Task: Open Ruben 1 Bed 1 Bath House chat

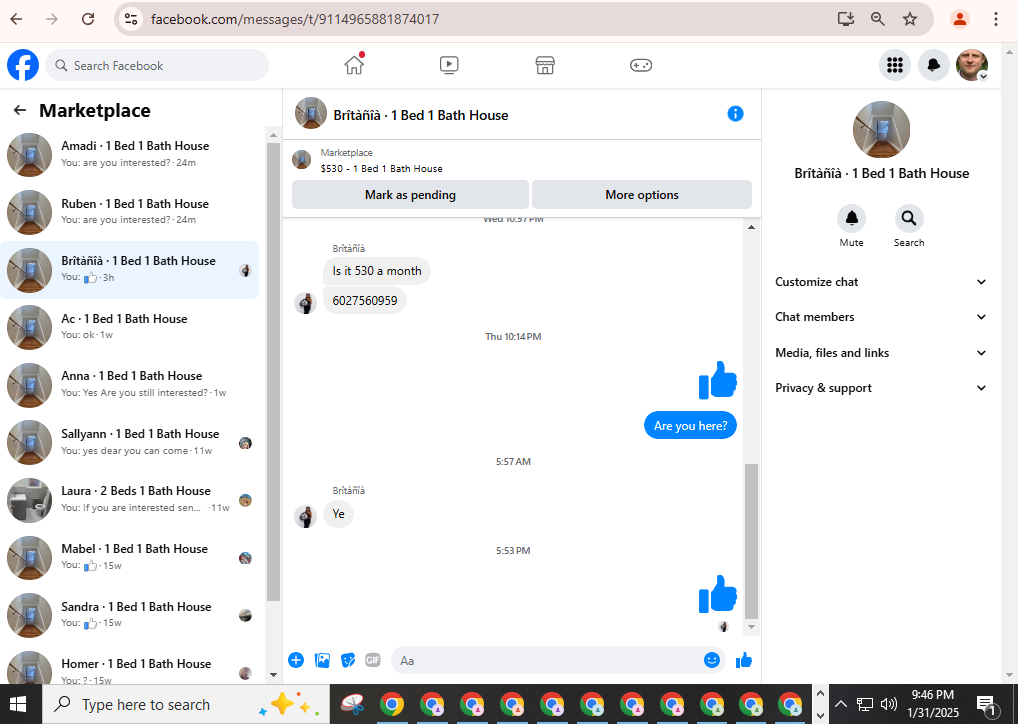Action: click(130, 212)
